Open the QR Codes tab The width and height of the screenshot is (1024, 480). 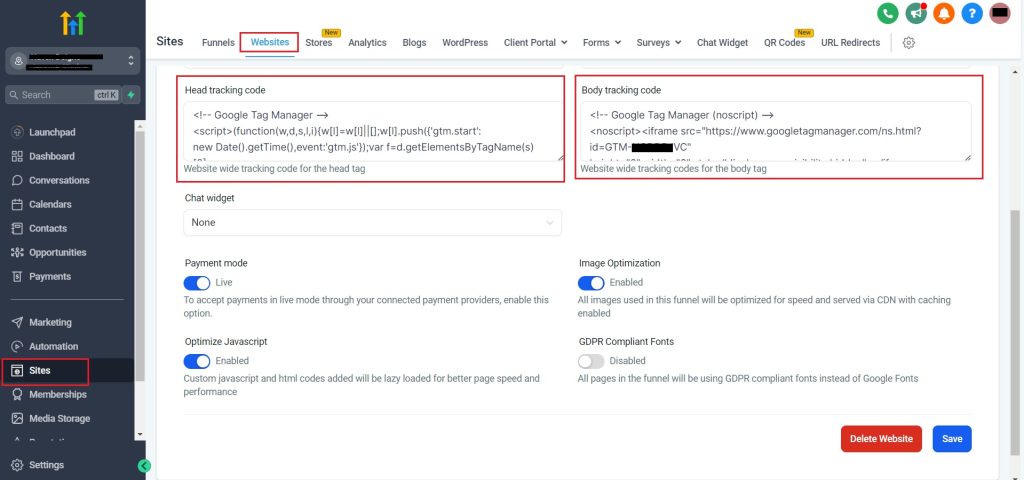pos(784,42)
